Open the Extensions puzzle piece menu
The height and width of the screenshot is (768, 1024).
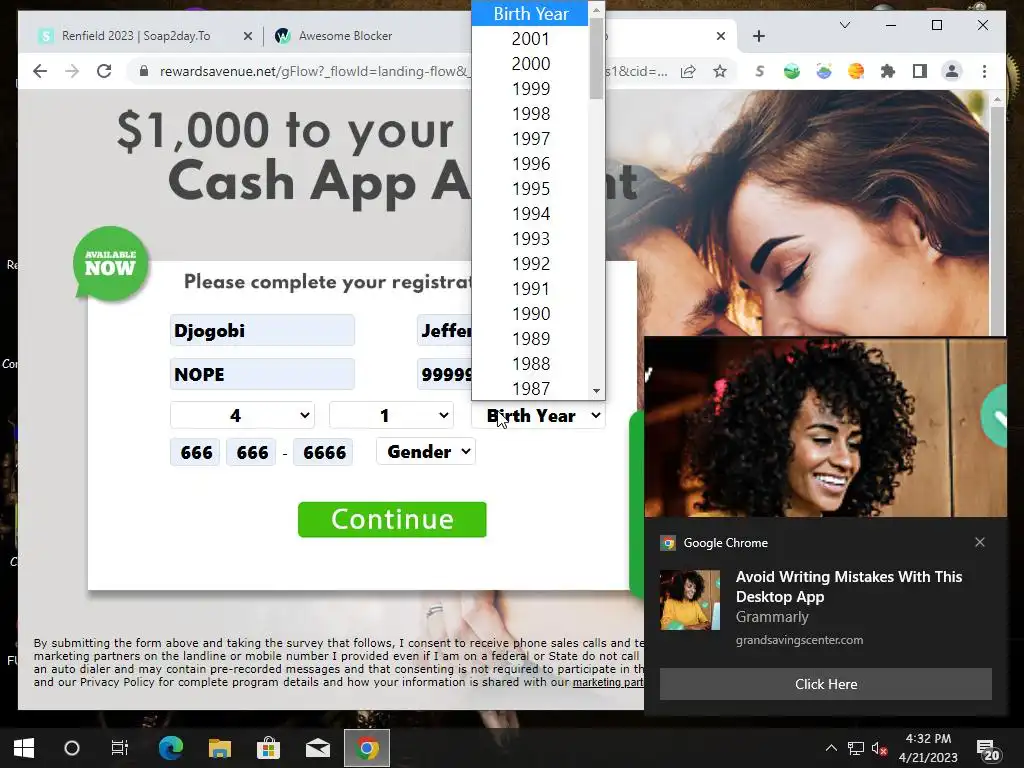pos(888,71)
